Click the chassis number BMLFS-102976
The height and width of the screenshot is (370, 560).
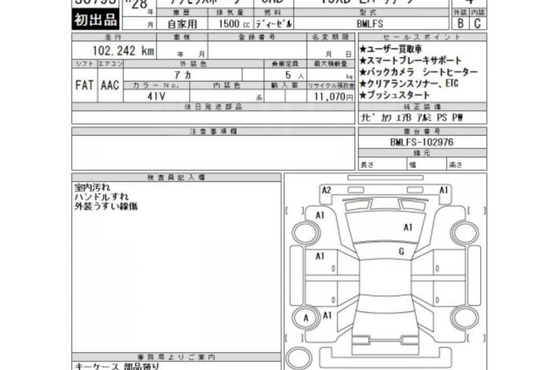(x=422, y=142)
